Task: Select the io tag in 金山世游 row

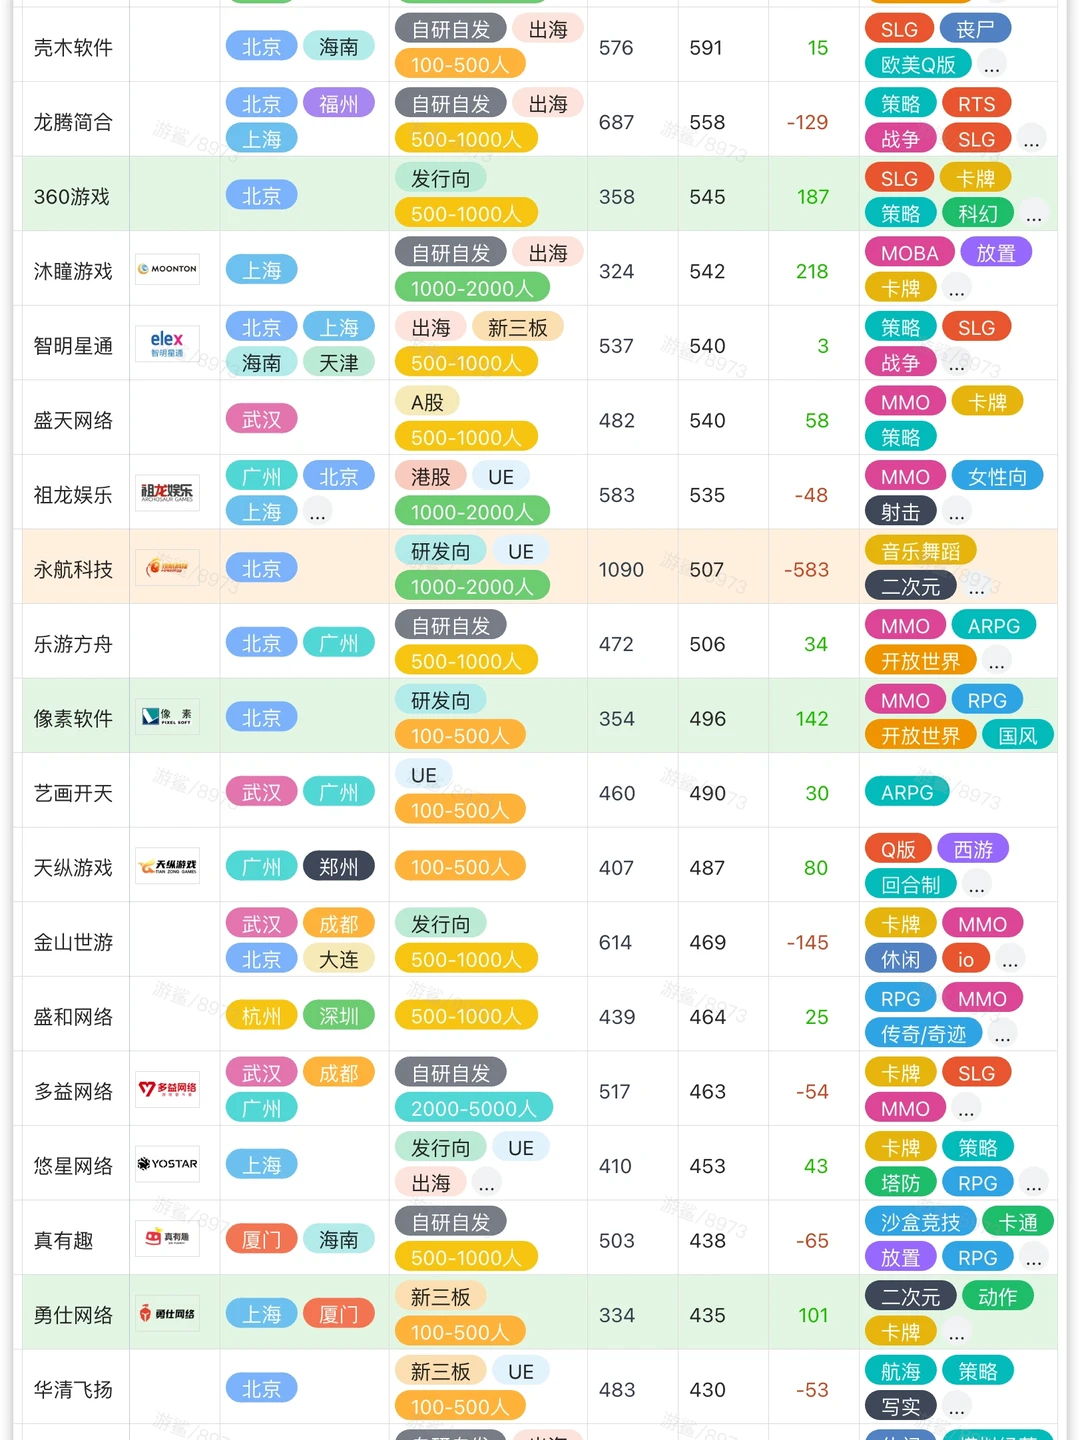Action: [966, 959]
